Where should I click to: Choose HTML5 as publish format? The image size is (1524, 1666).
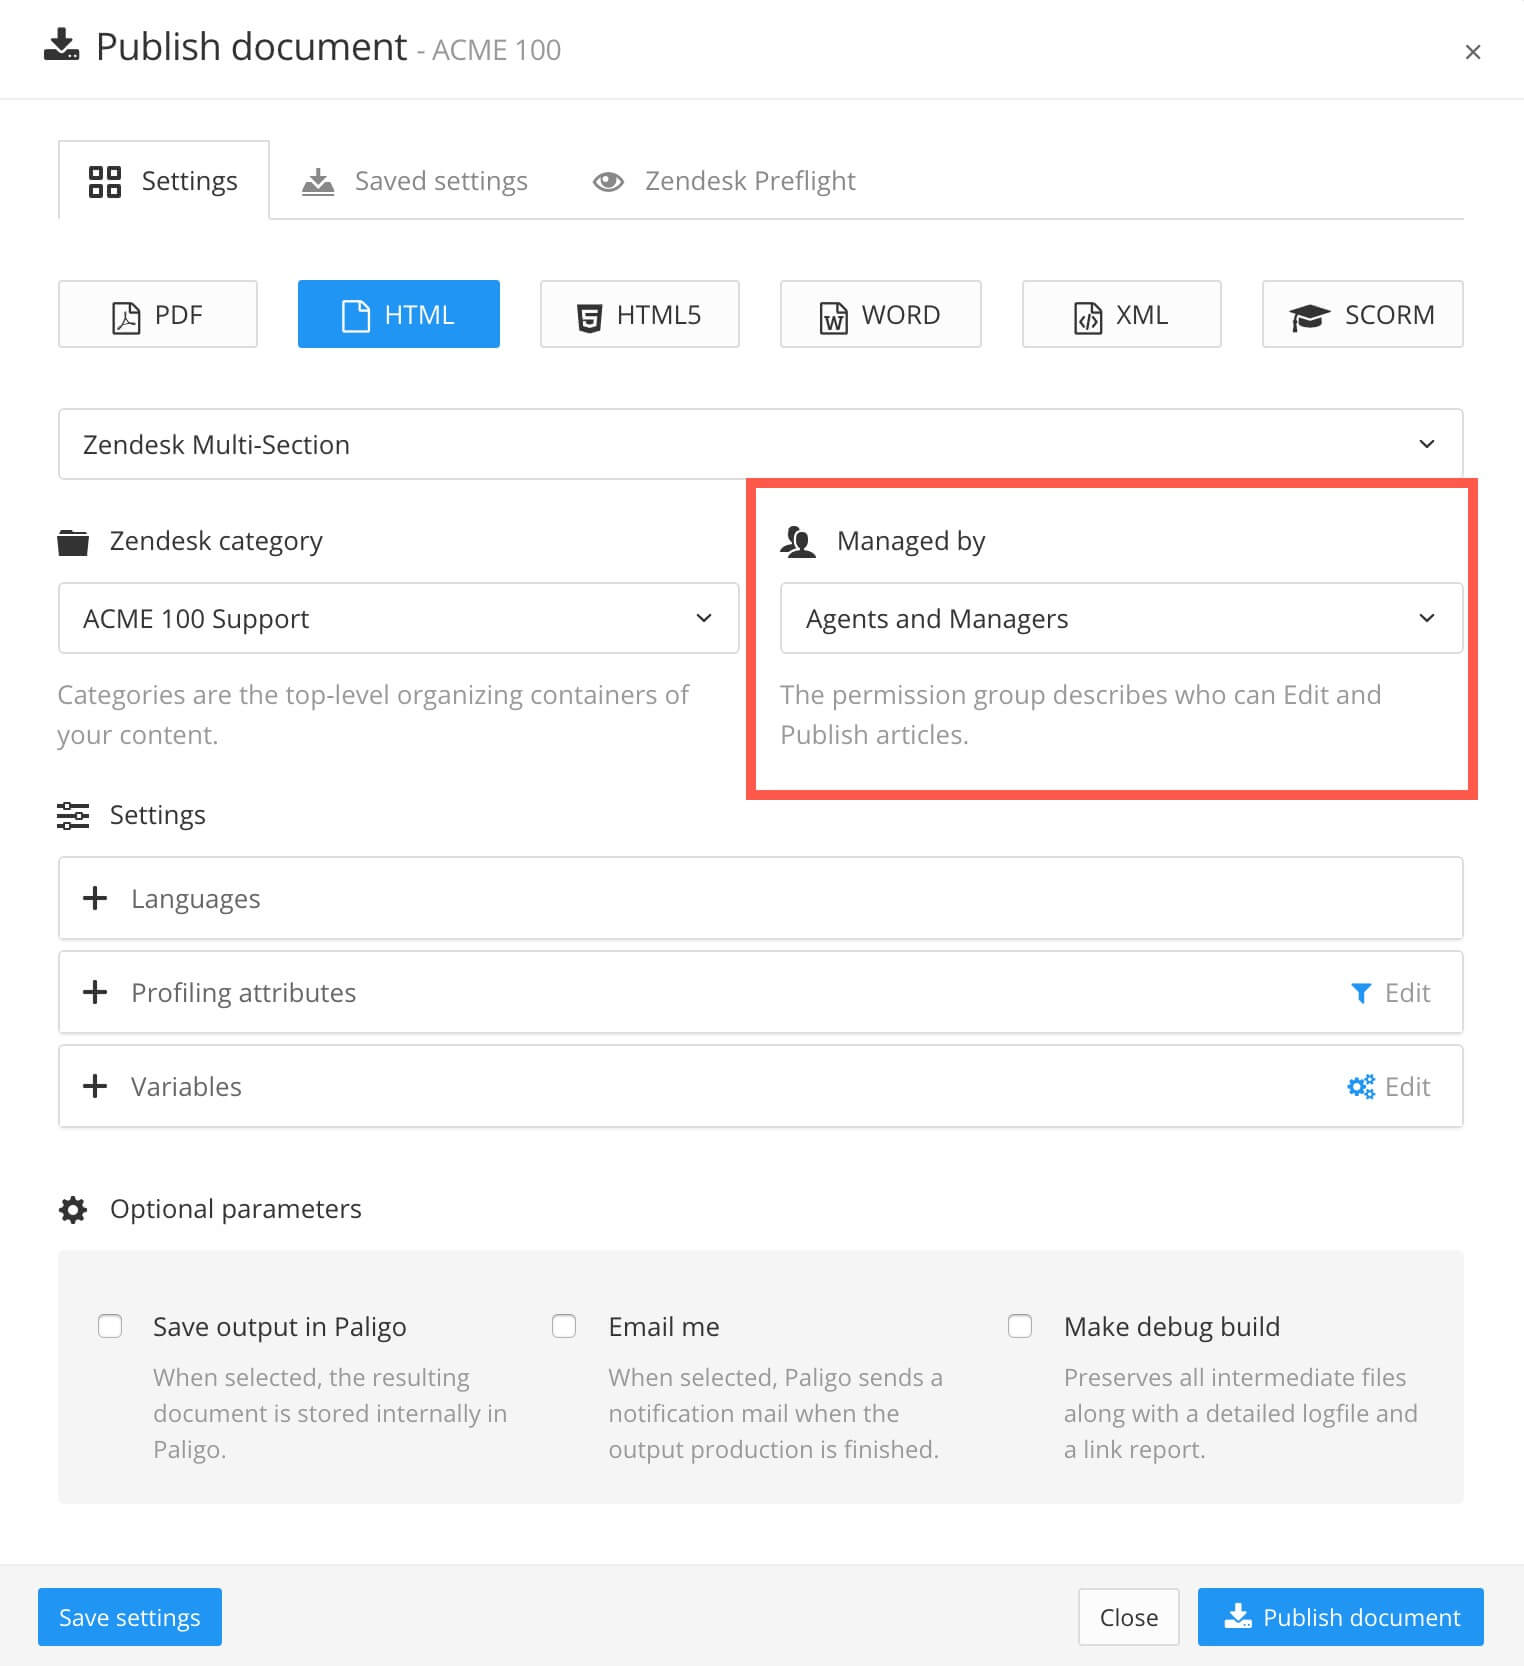click(x=639, y=315)
